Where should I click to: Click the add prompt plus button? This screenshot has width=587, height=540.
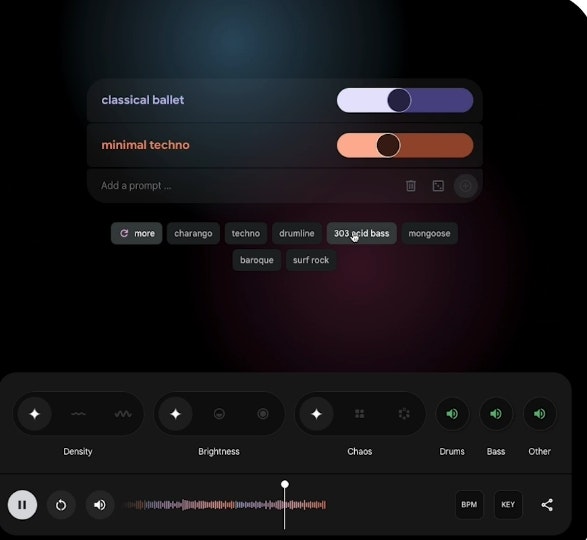[x=465, y=186]
